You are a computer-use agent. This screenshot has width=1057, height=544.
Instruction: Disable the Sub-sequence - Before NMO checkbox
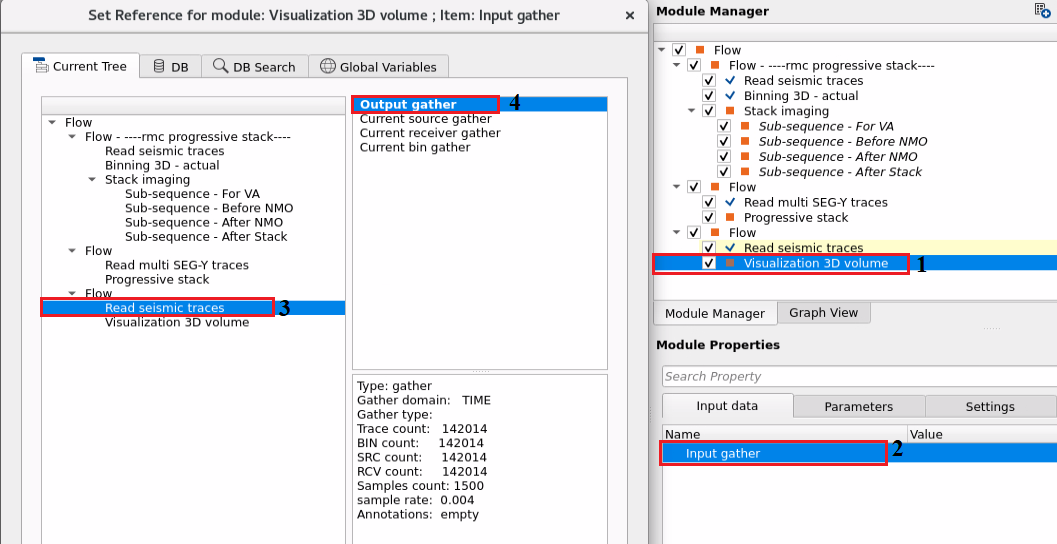[724, 142]
